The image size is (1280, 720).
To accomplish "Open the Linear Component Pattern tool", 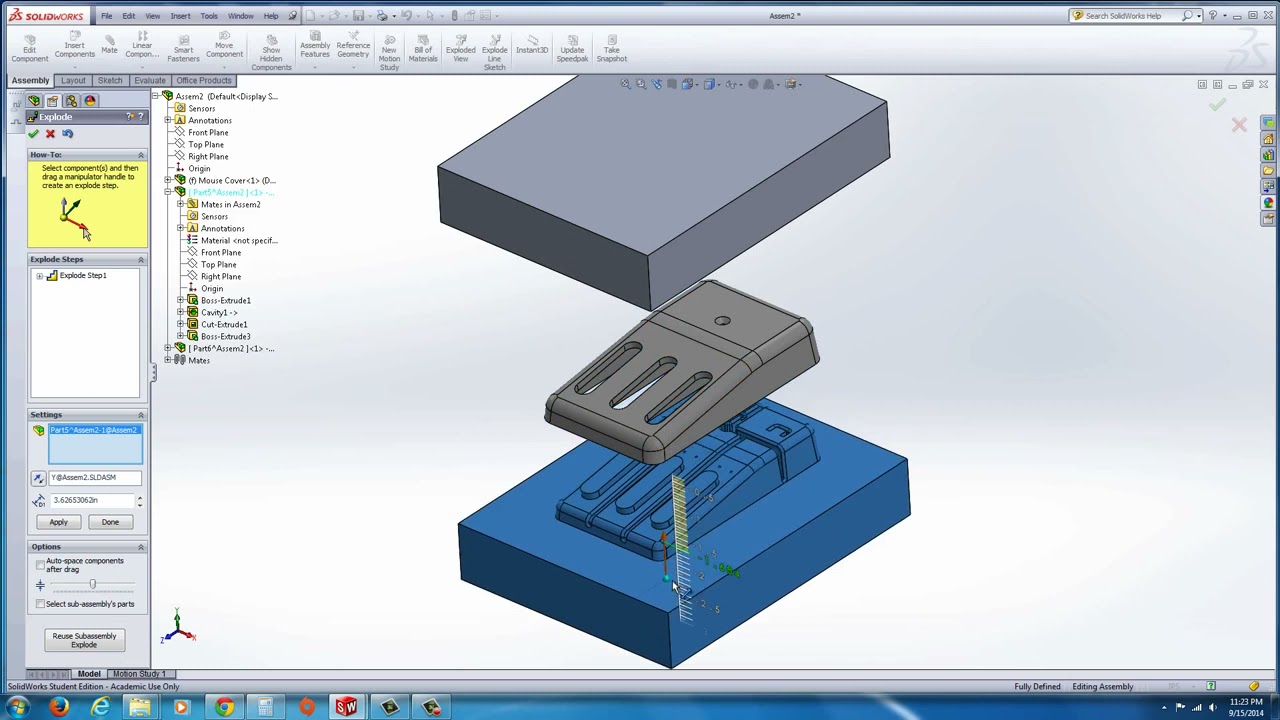I will [142, 49].
